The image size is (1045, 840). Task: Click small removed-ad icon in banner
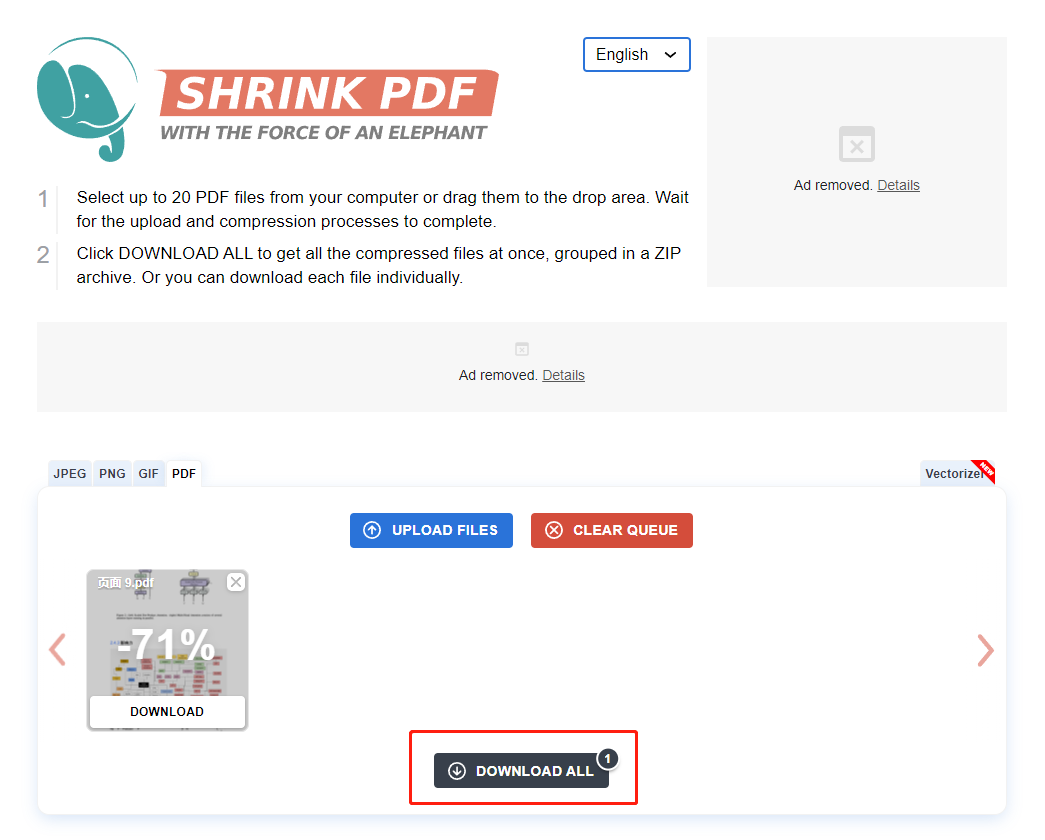tap(522, 349)
